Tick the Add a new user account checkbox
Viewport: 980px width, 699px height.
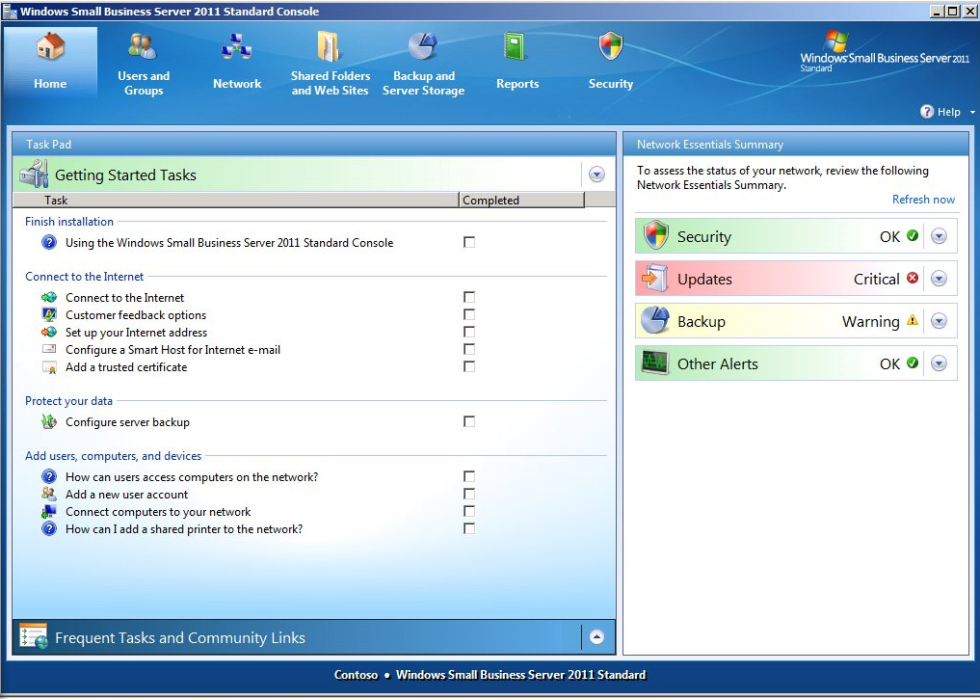[469, 494]
